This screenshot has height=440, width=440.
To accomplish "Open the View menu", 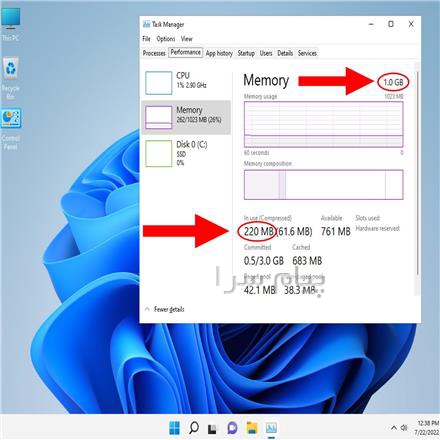I will pos(187,39).
